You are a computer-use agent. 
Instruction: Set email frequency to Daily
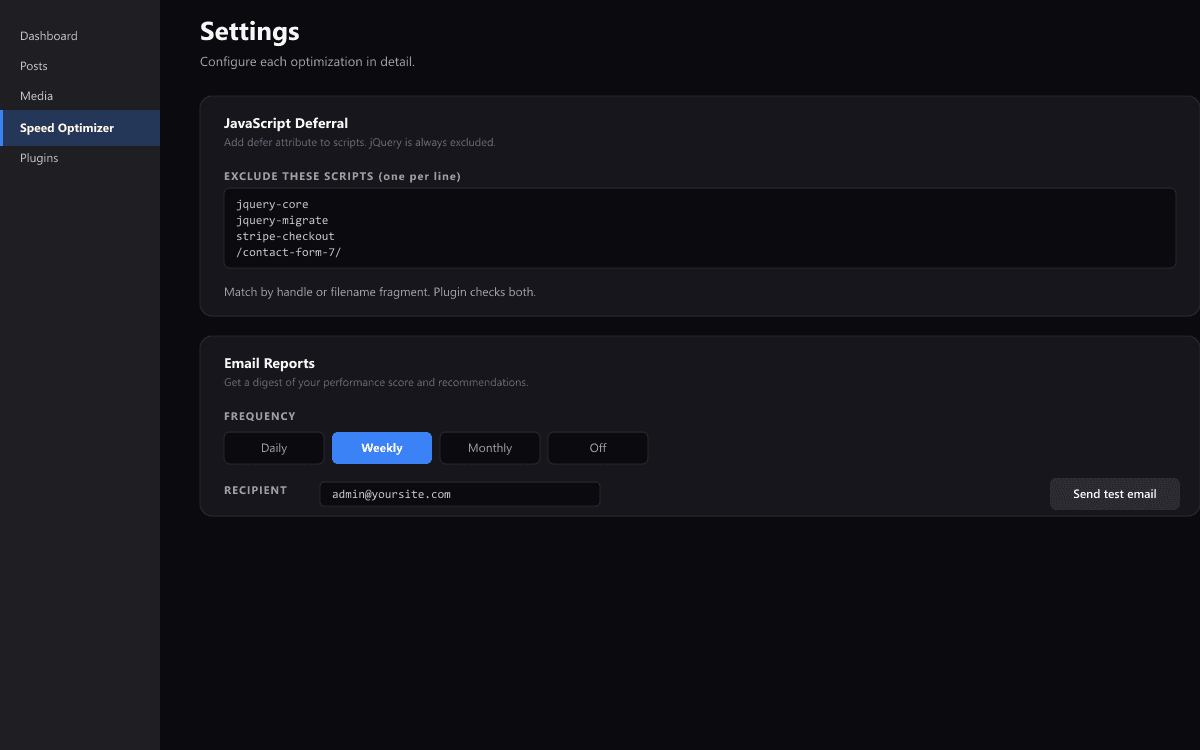click(274, 448)
